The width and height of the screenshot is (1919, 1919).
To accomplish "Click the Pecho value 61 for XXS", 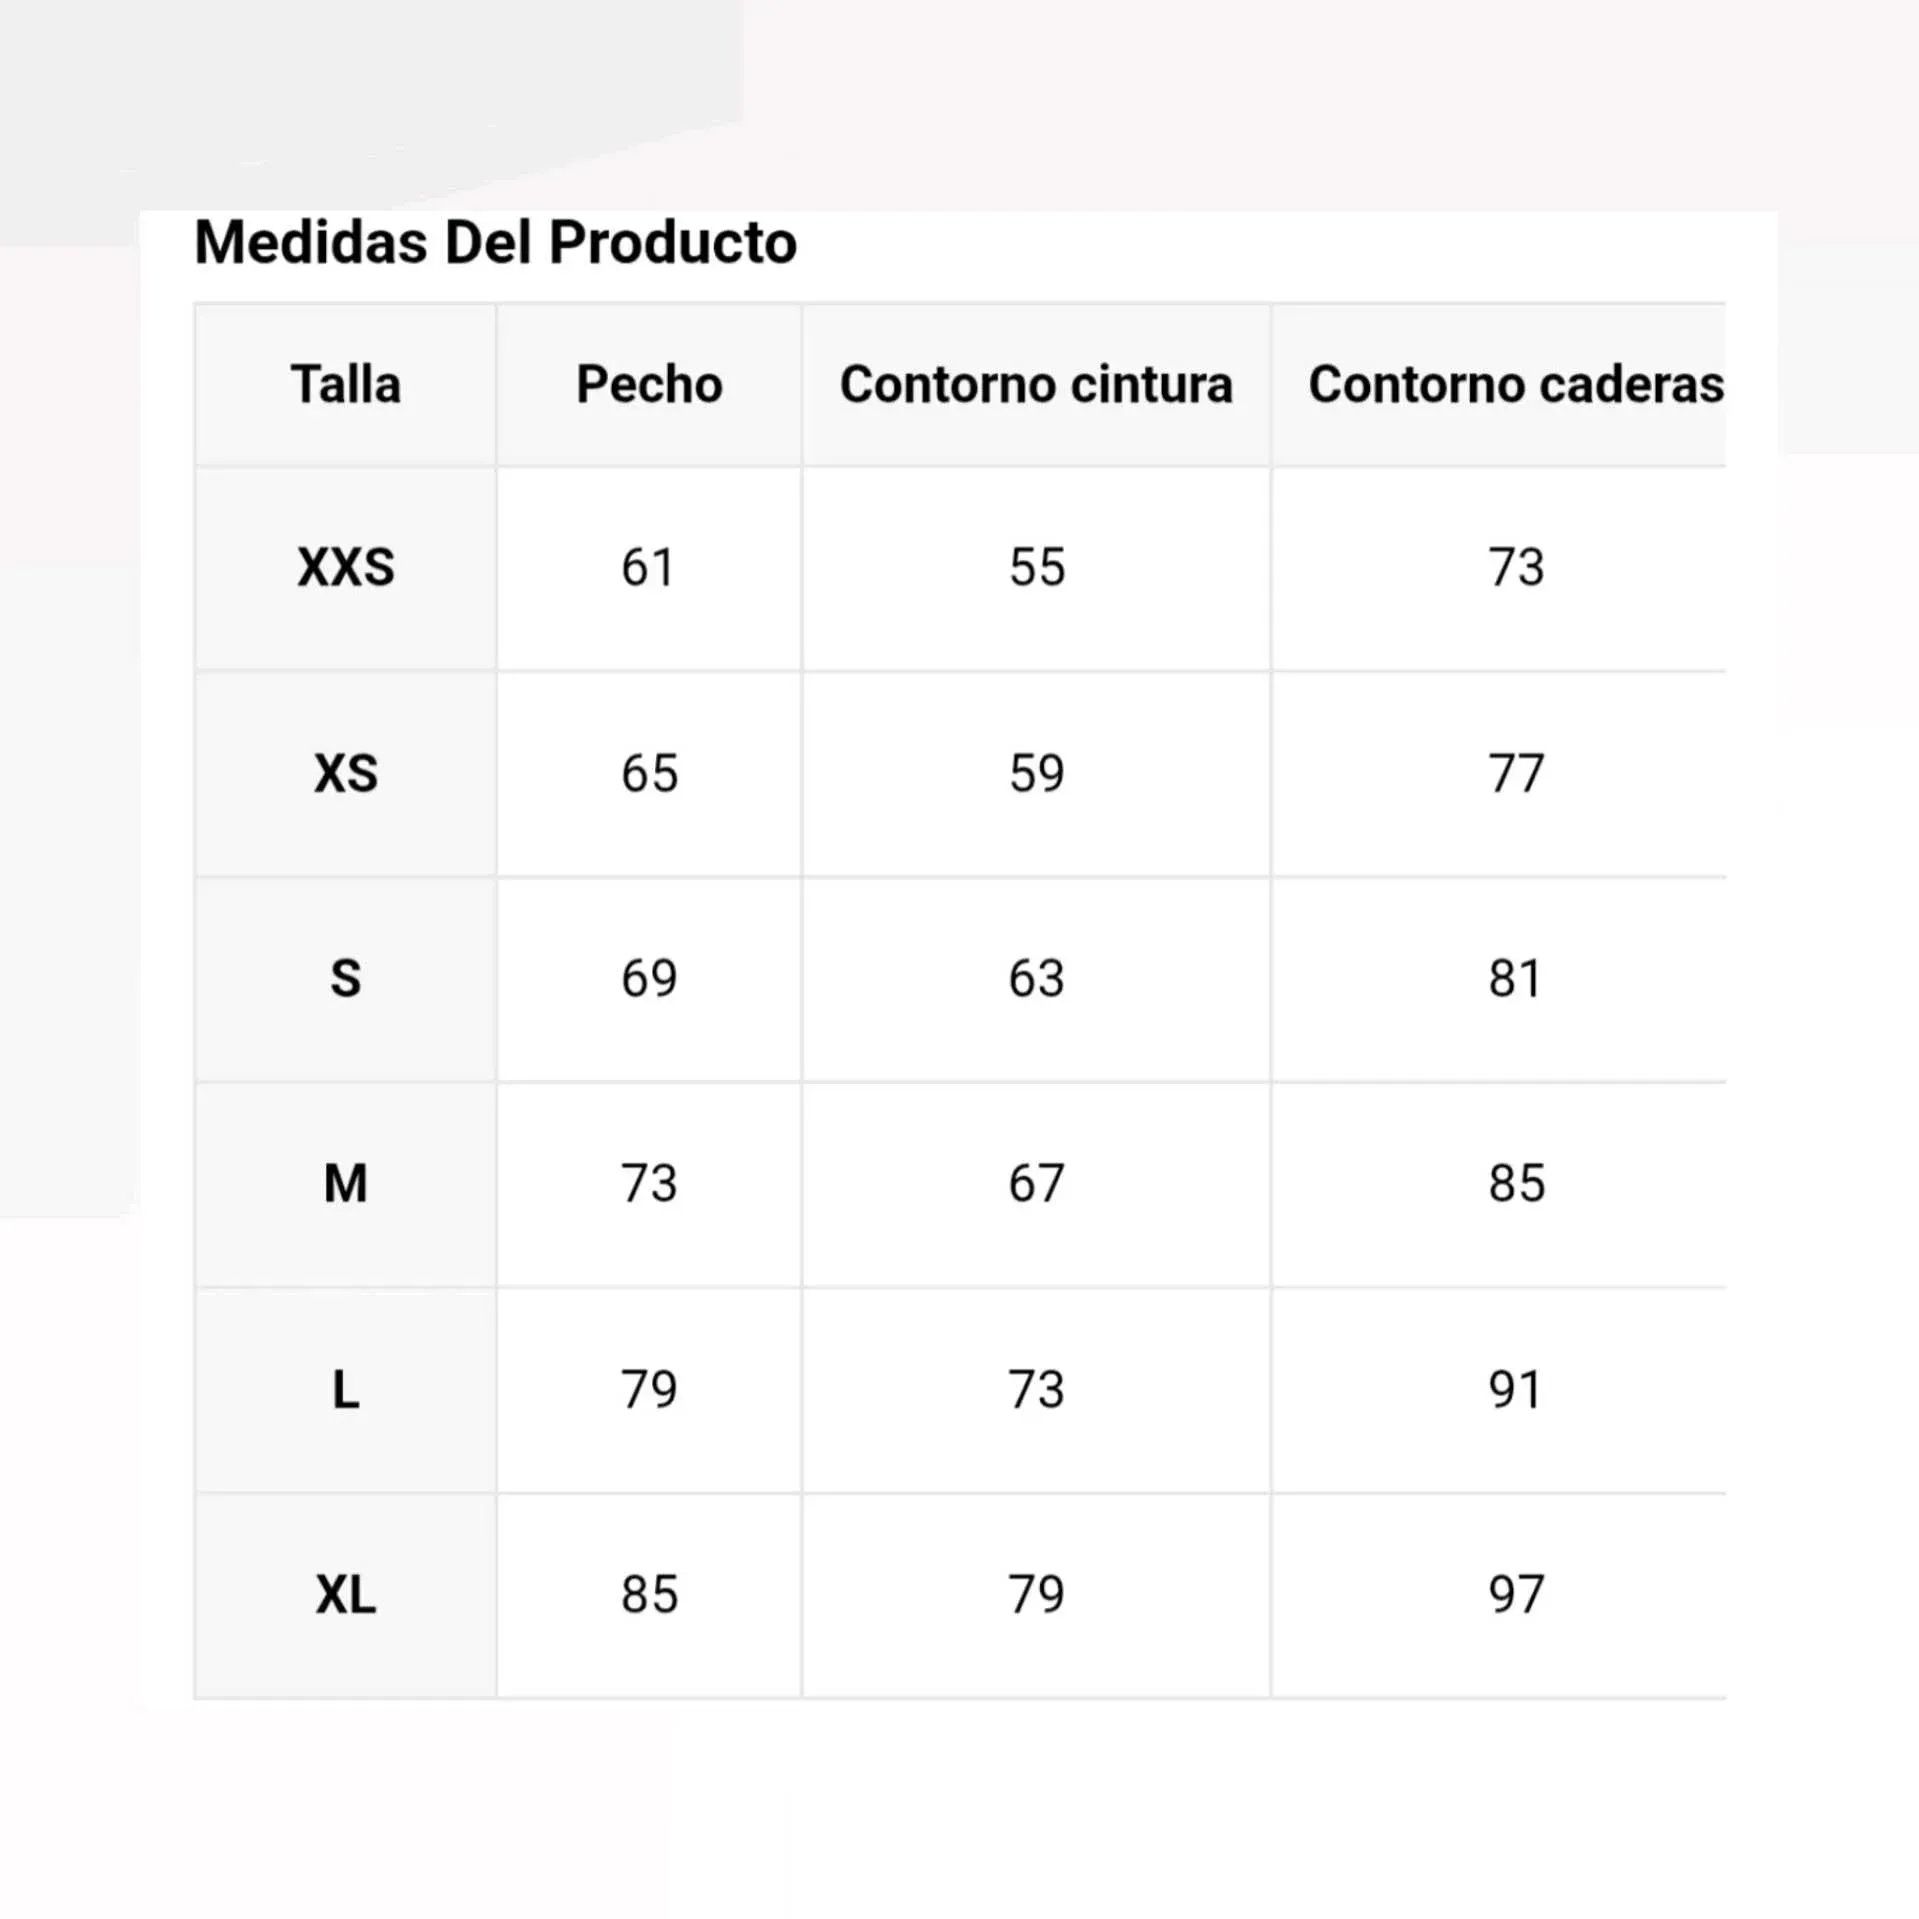I will (648, 568).
